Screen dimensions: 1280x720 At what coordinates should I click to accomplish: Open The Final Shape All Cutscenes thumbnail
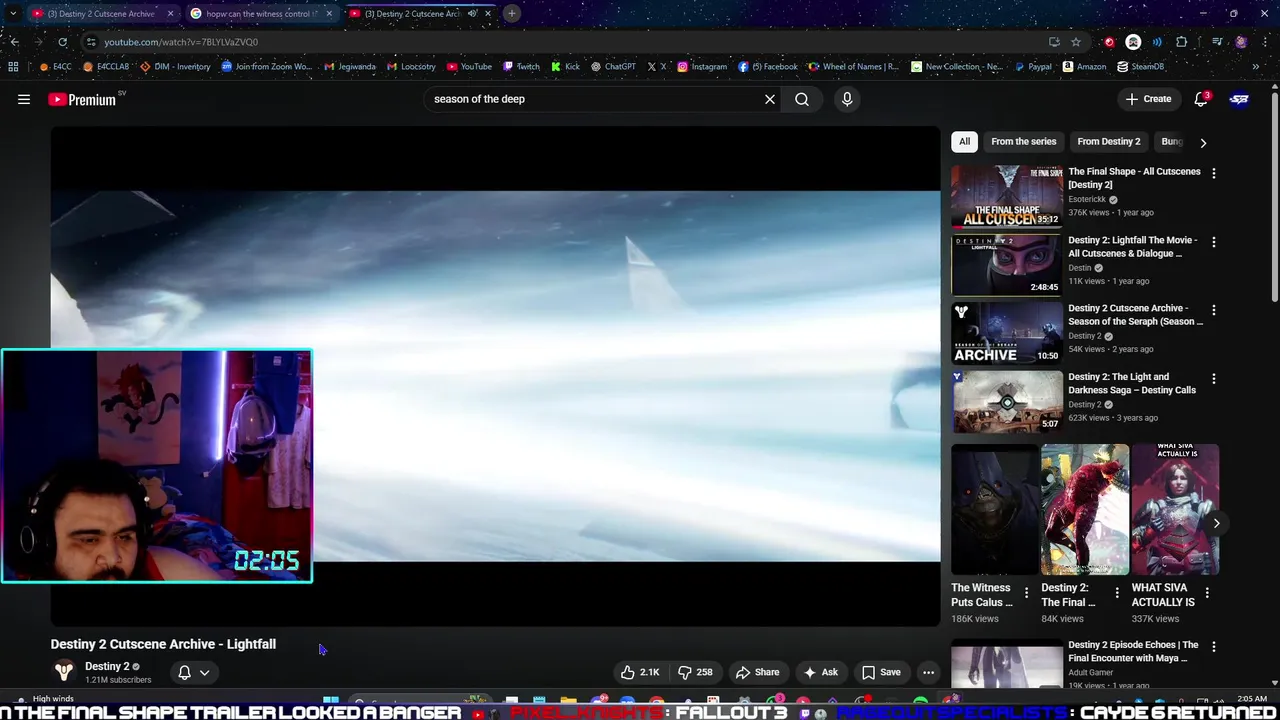(x=1007, y=196)
